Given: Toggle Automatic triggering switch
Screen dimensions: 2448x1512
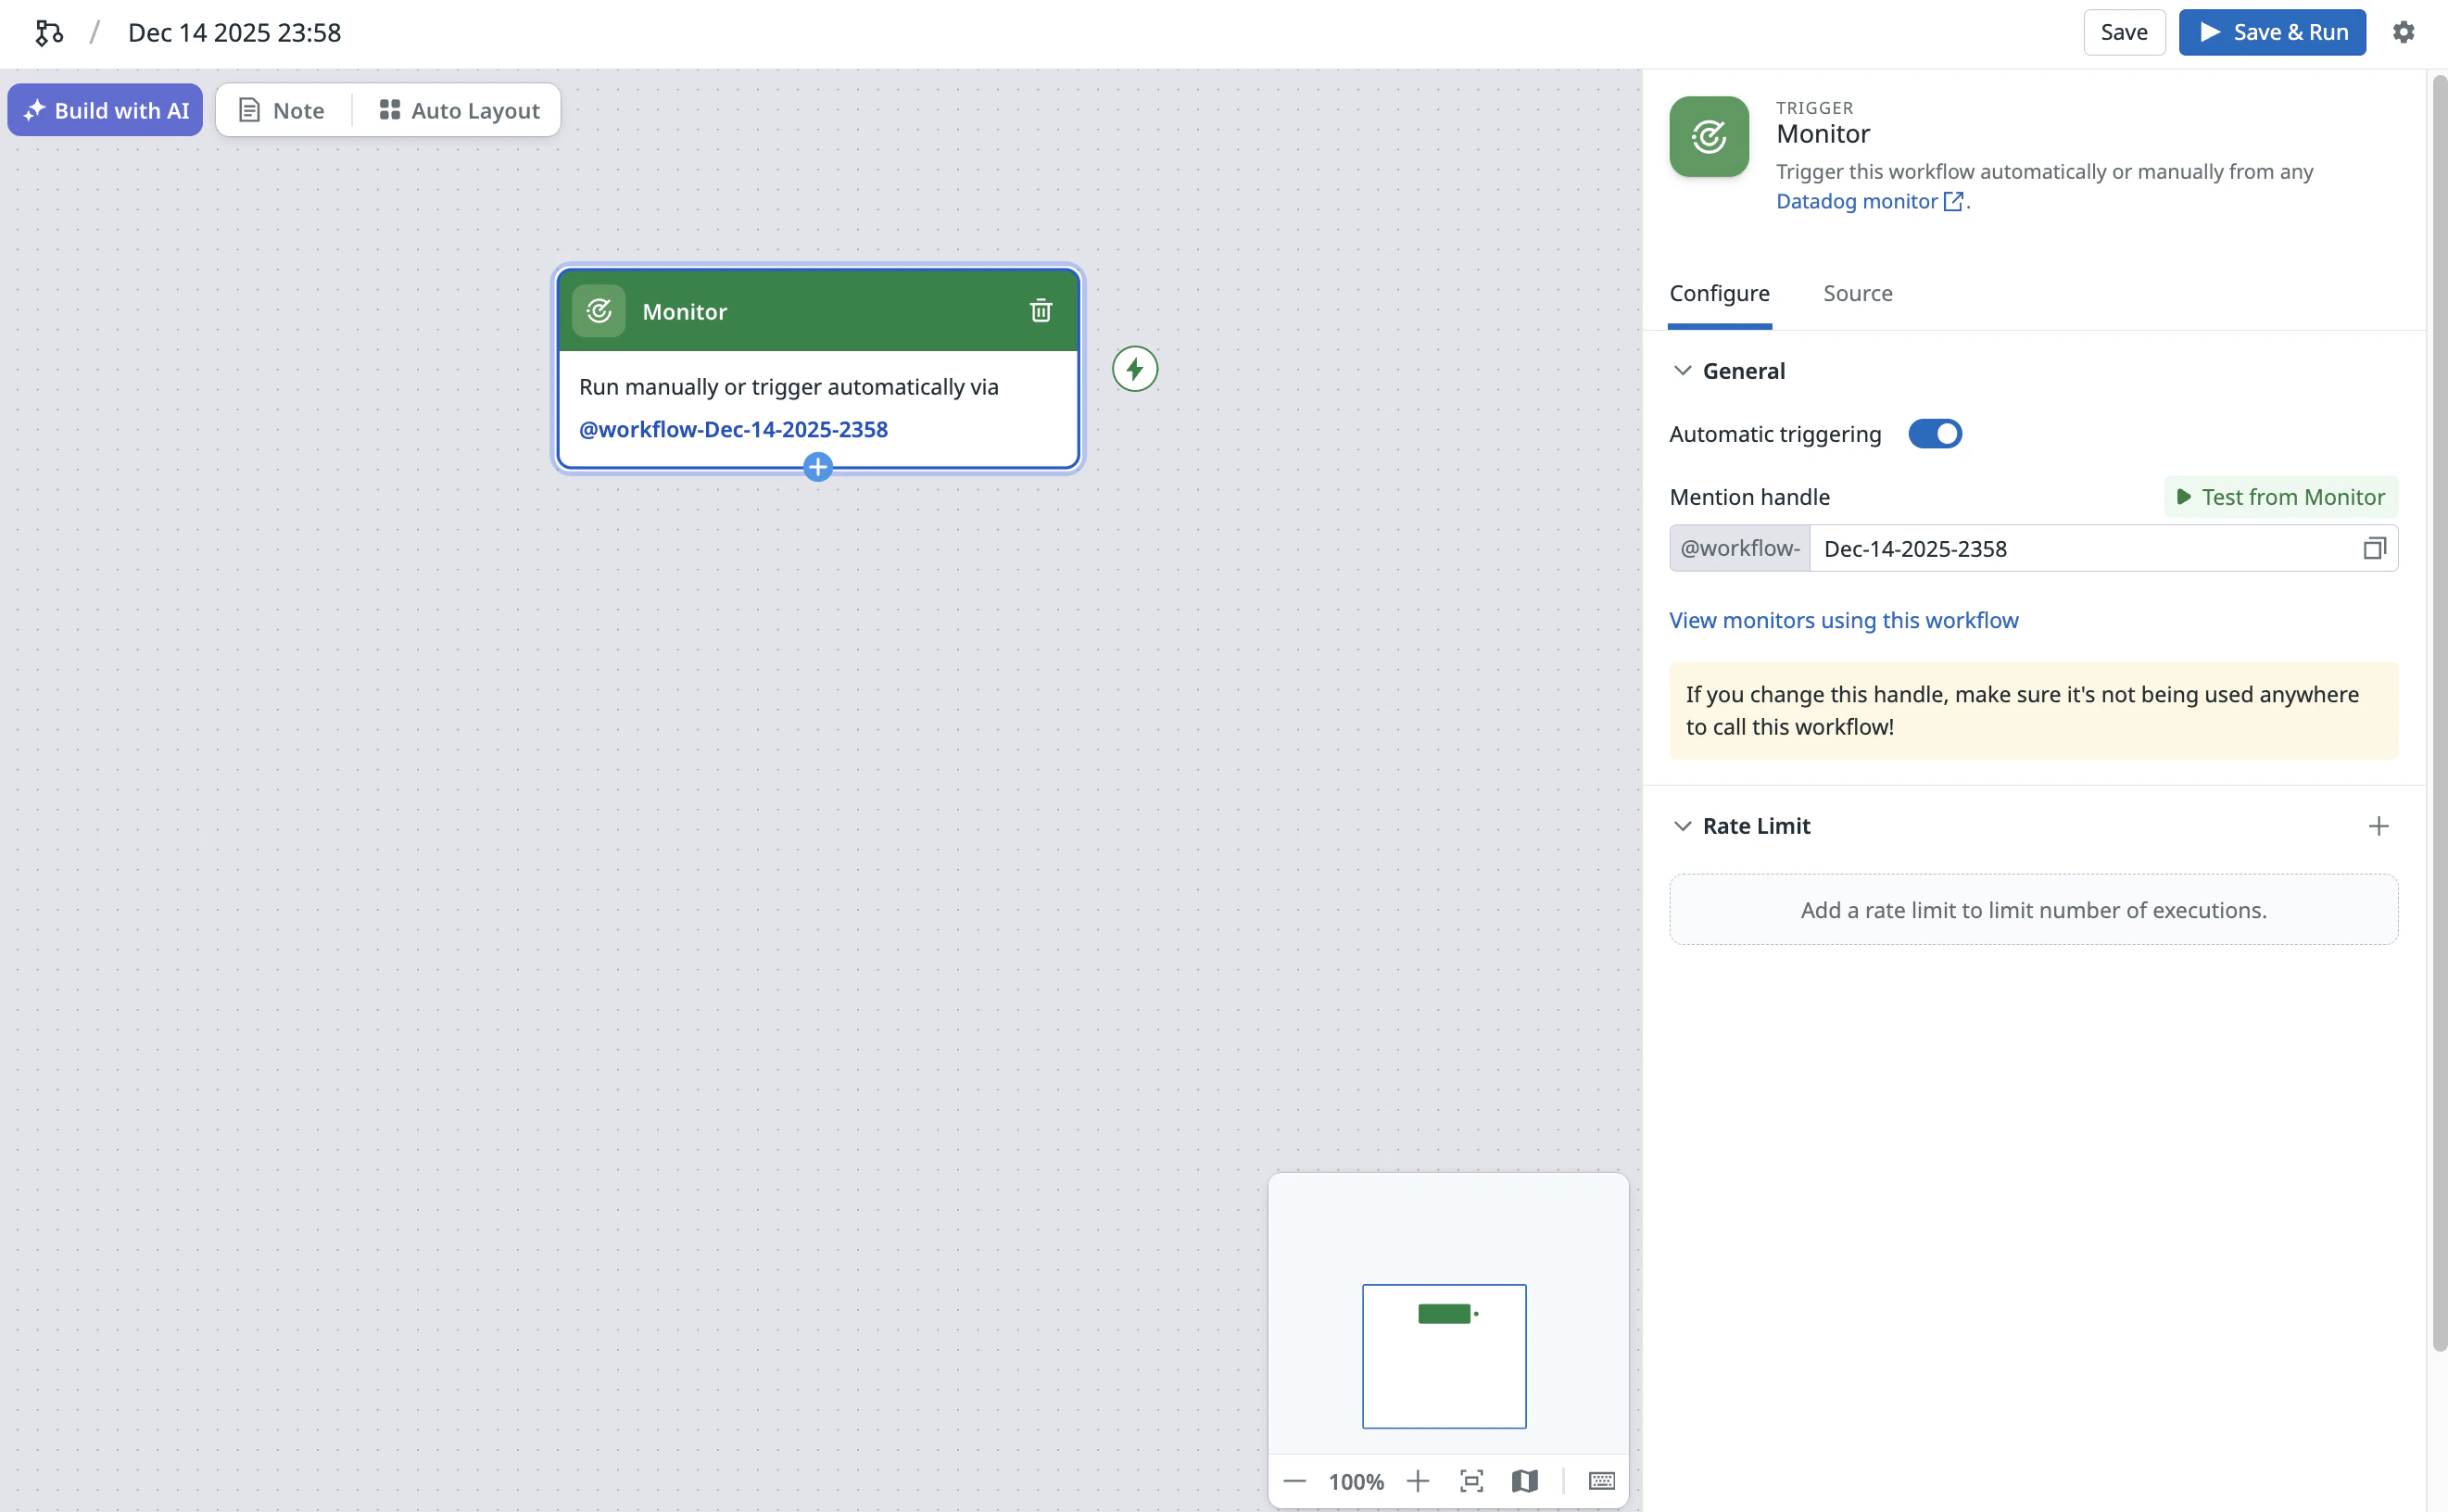Looking at the screenshot, I should pyautogui.click(x=1934, y=434).
